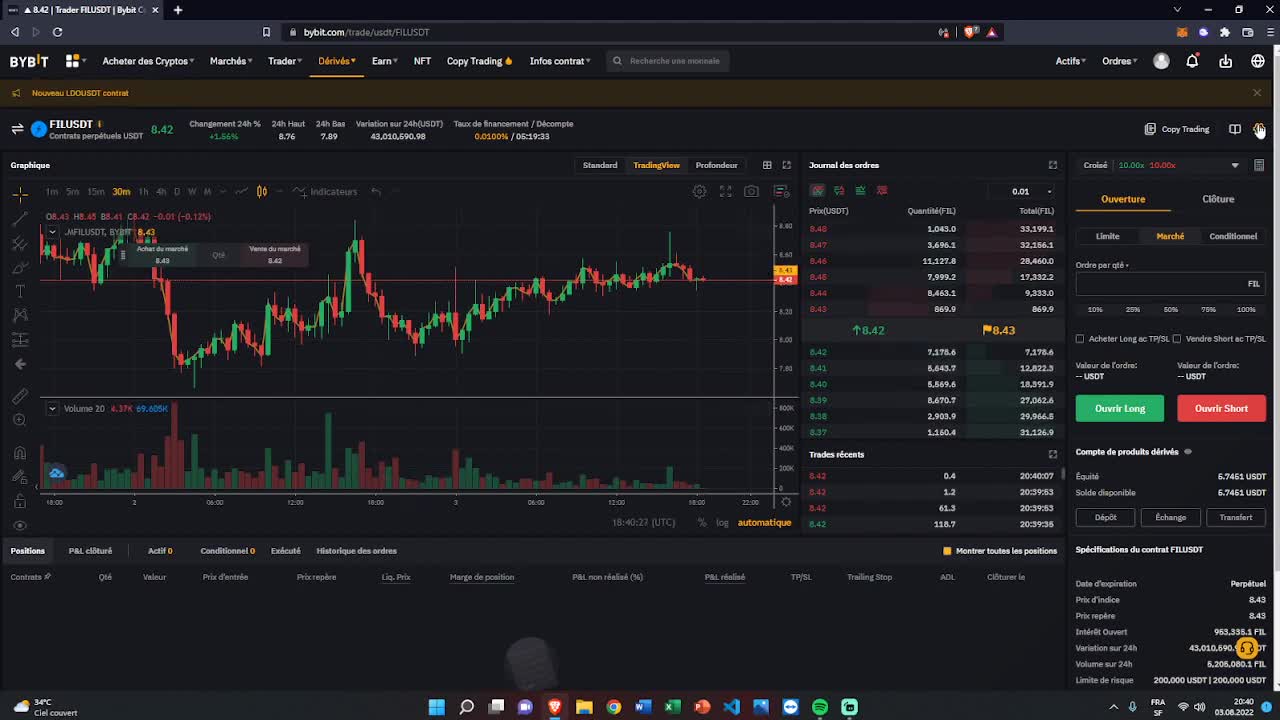Expand the Trades récents panel
This screenshot has width=1280, height=720.
tap(1053, 454)
